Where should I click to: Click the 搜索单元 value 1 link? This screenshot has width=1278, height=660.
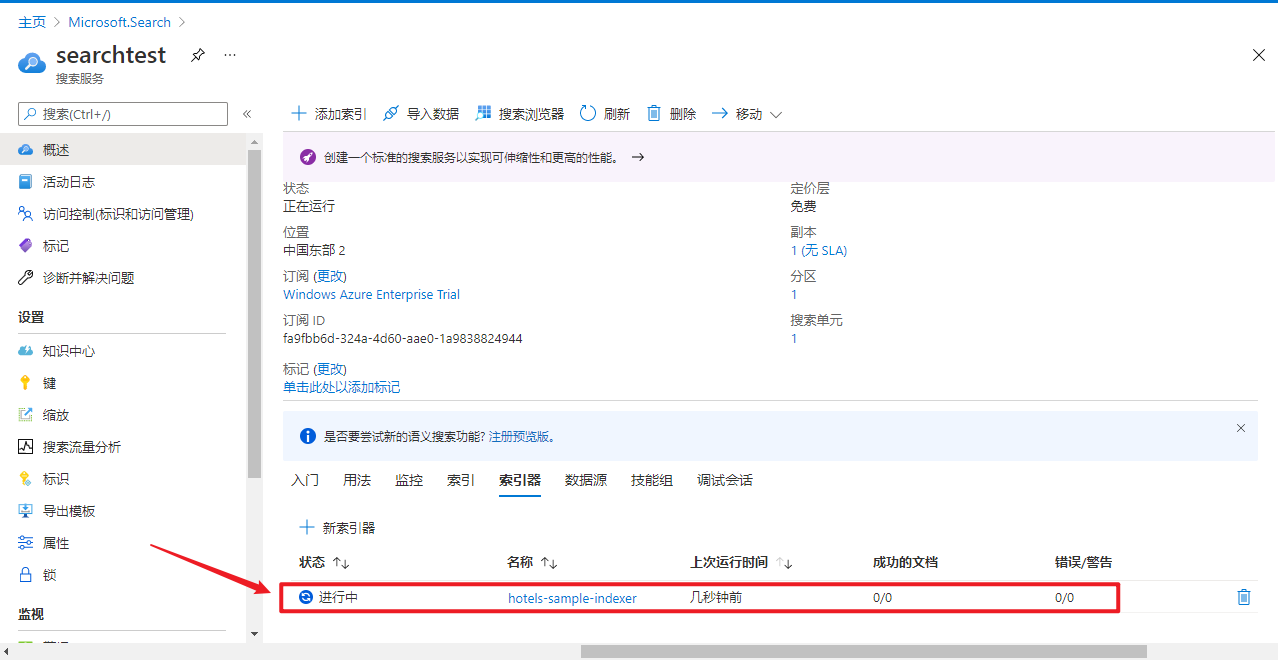point(794,338)
